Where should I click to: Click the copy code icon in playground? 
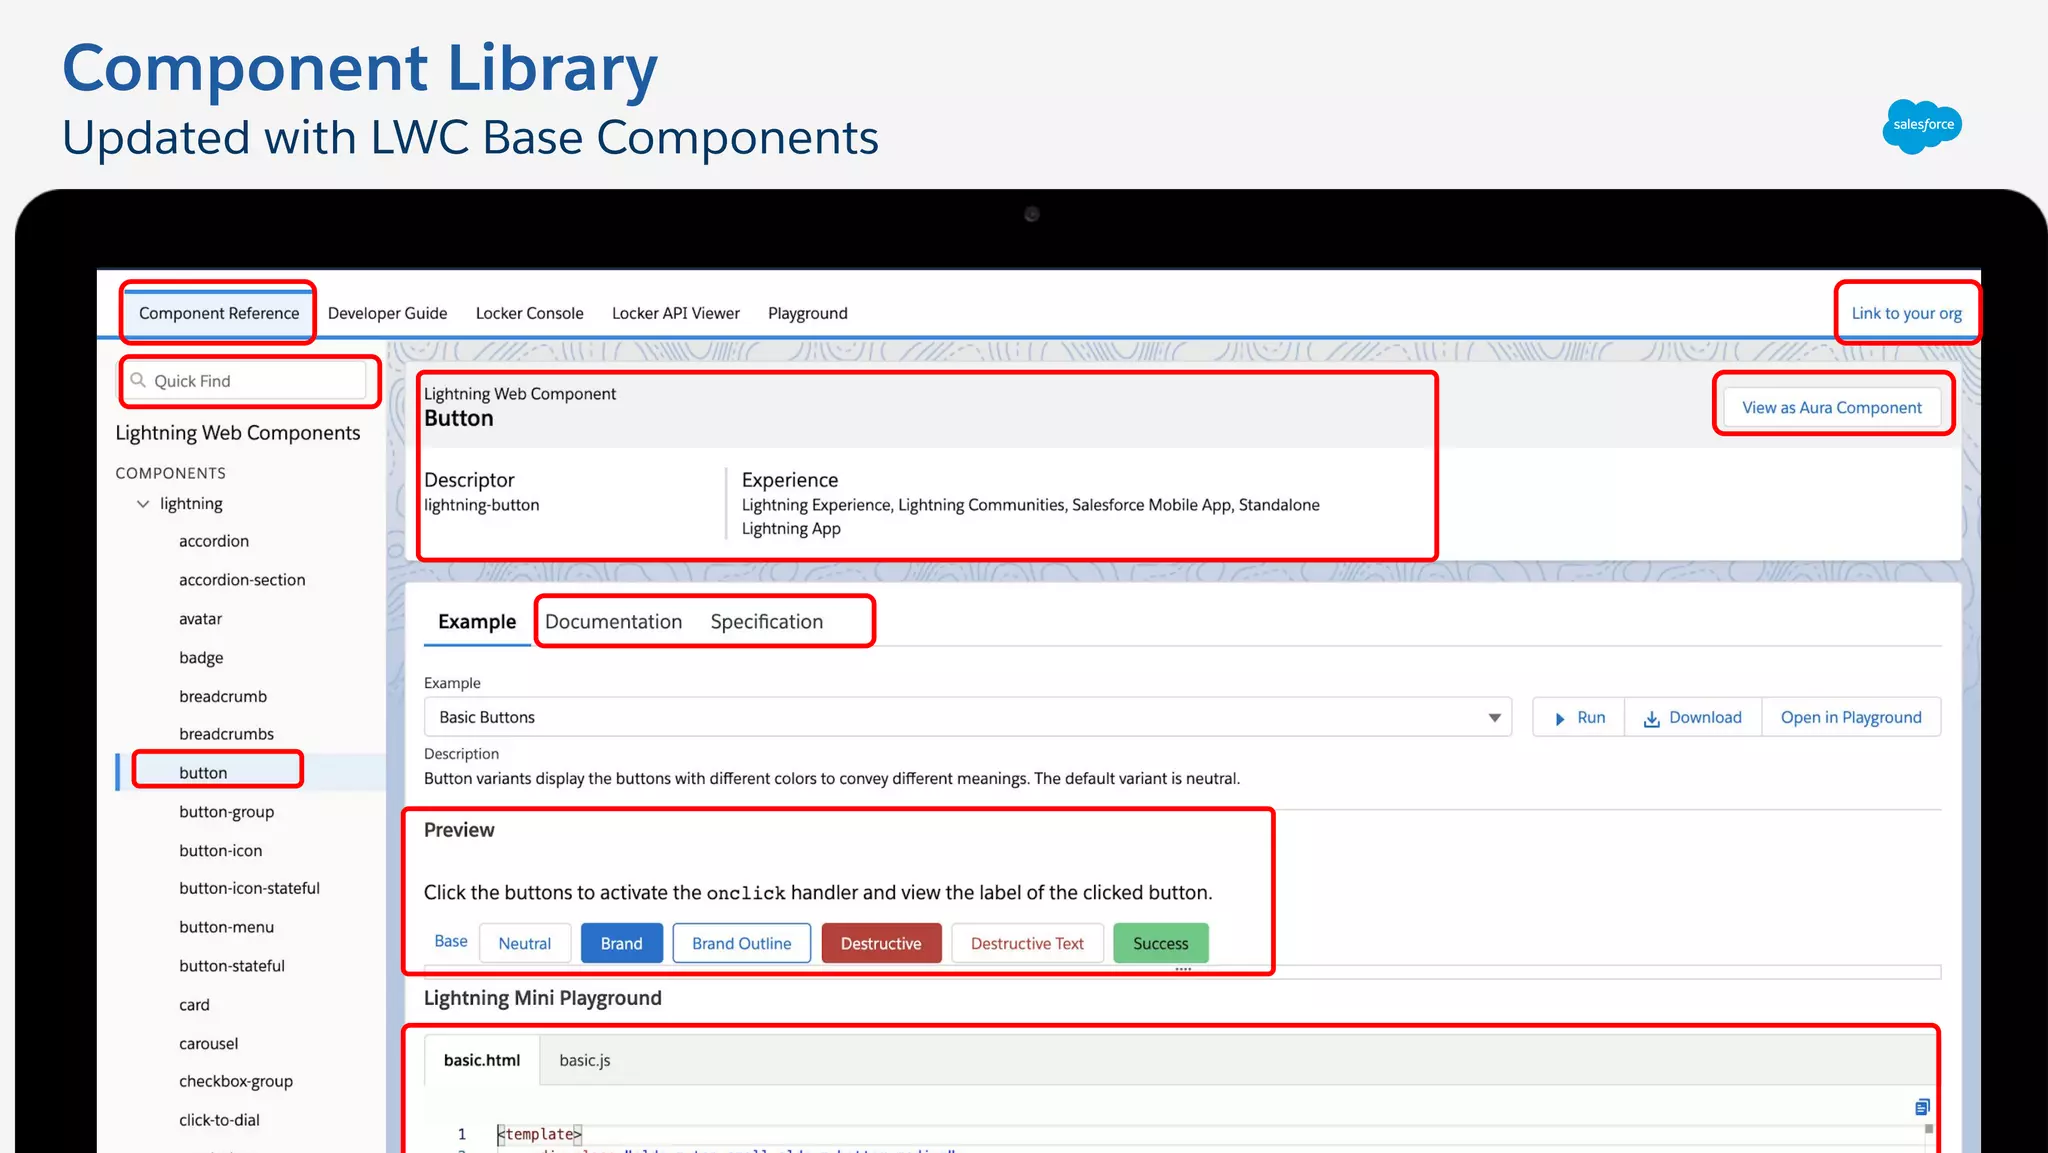coord(1921,1107)
